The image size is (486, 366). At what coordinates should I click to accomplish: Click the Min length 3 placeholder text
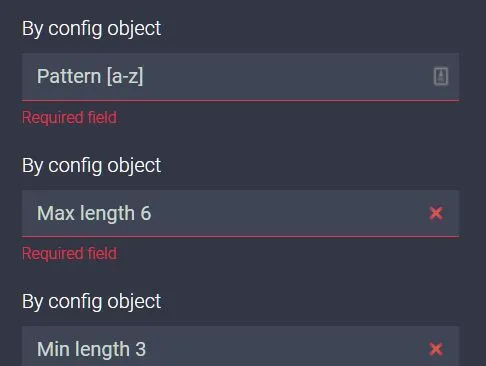[x=91, y=349]
